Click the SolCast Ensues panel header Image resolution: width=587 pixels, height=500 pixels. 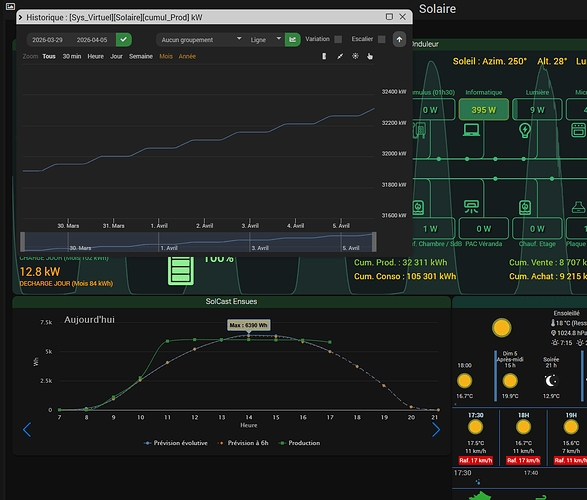(x=231, y=302)
